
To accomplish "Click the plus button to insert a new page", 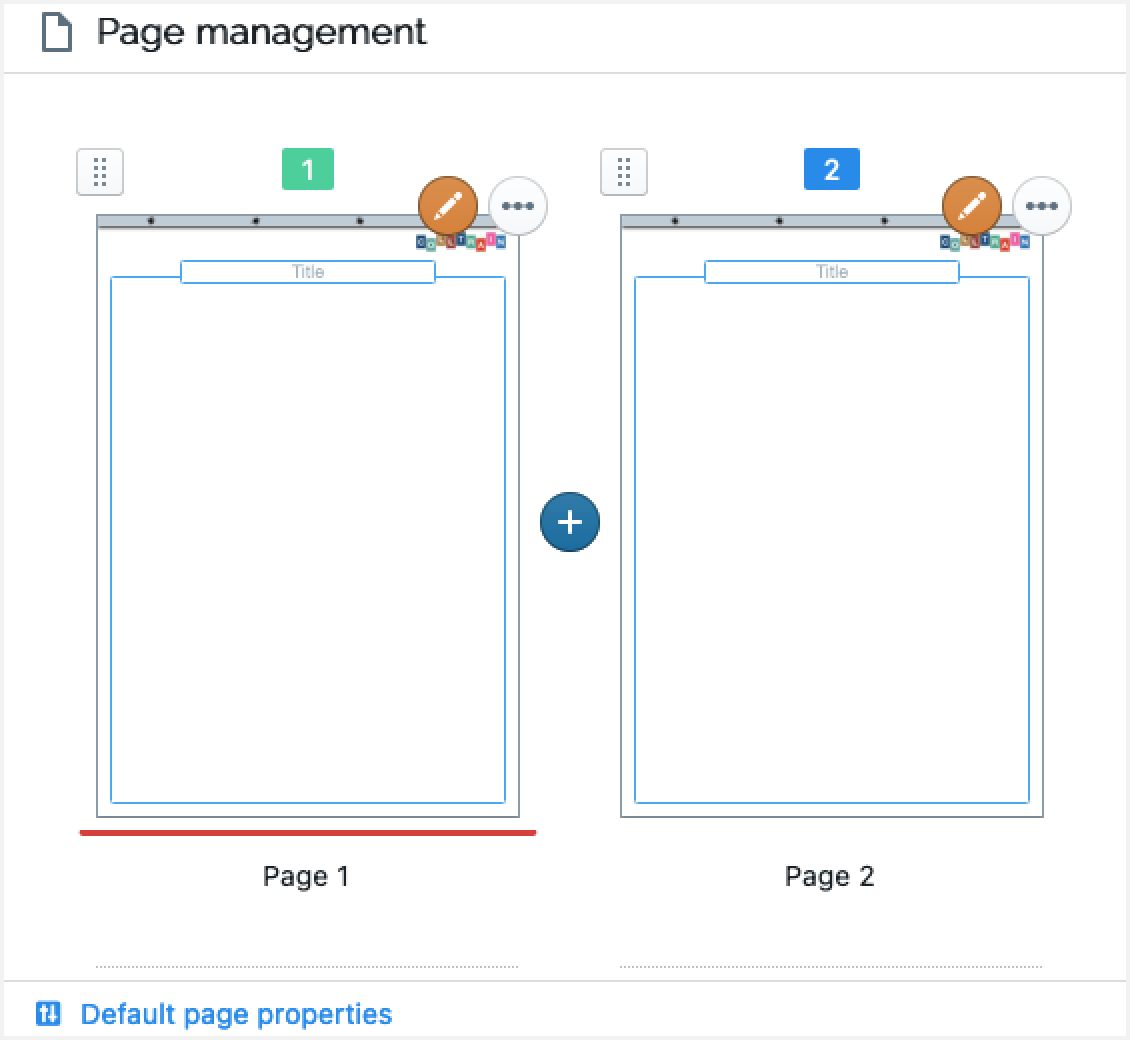I will coord(570,521).
